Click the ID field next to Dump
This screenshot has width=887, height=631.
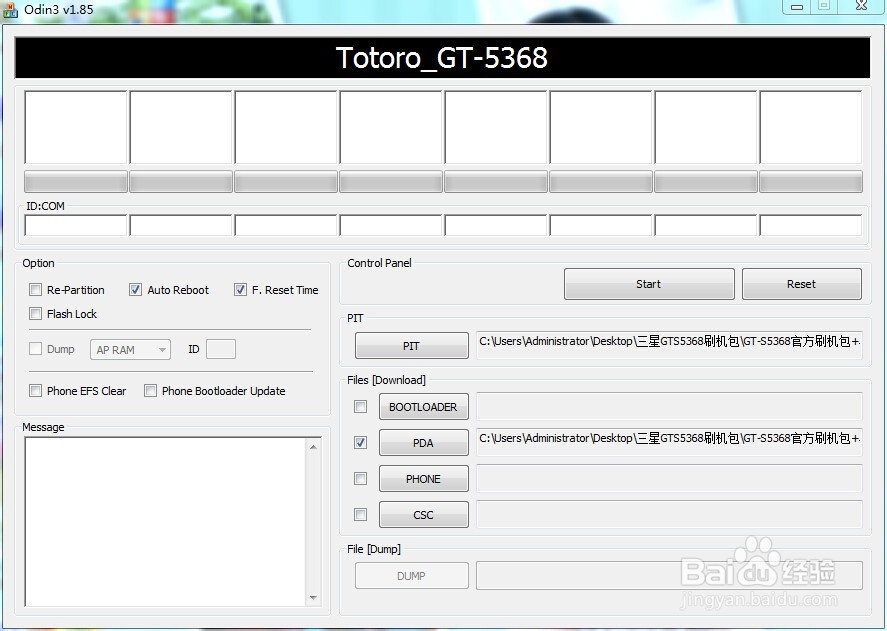coord(221,349)
